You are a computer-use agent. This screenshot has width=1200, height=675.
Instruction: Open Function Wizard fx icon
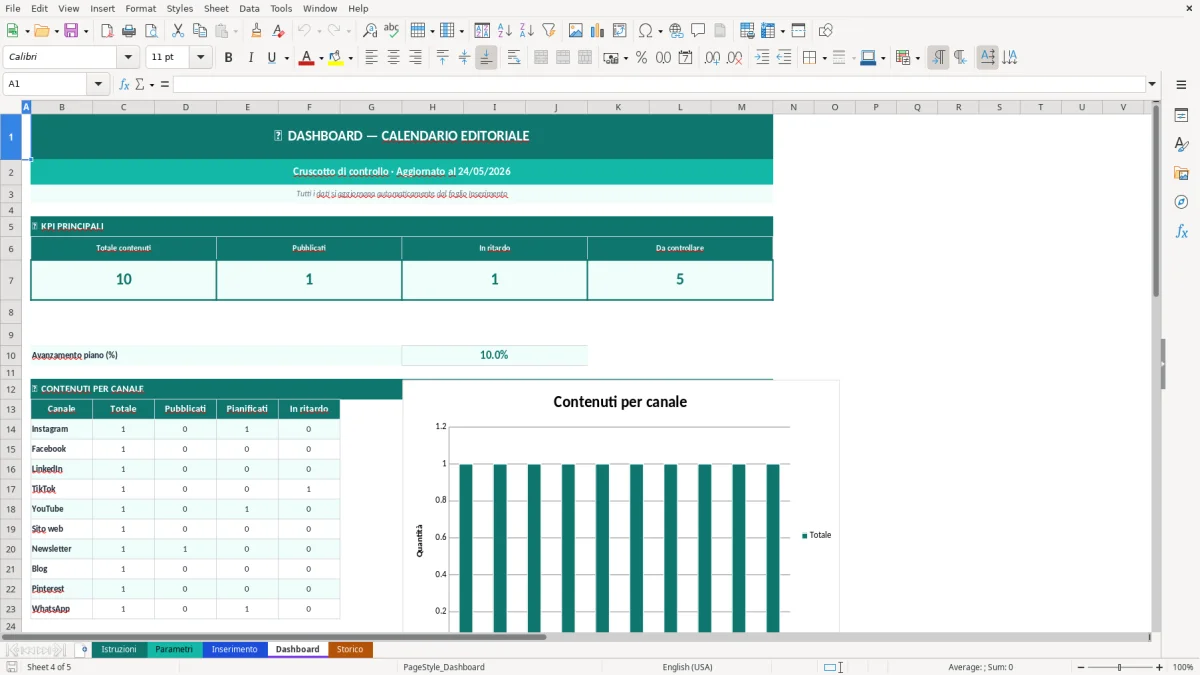(x=124, y=84)
